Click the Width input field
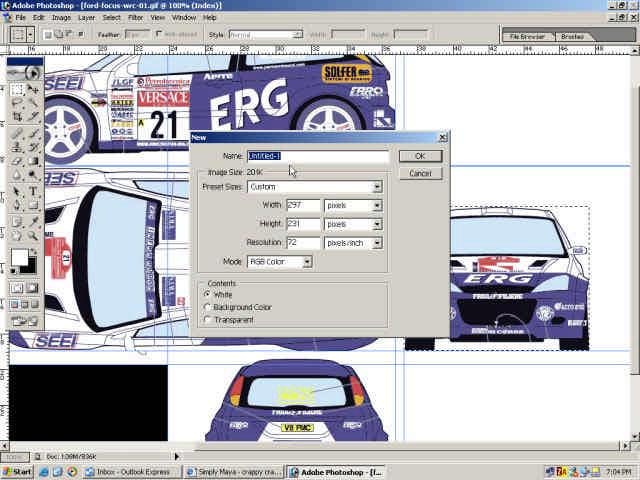 point(302,206)
